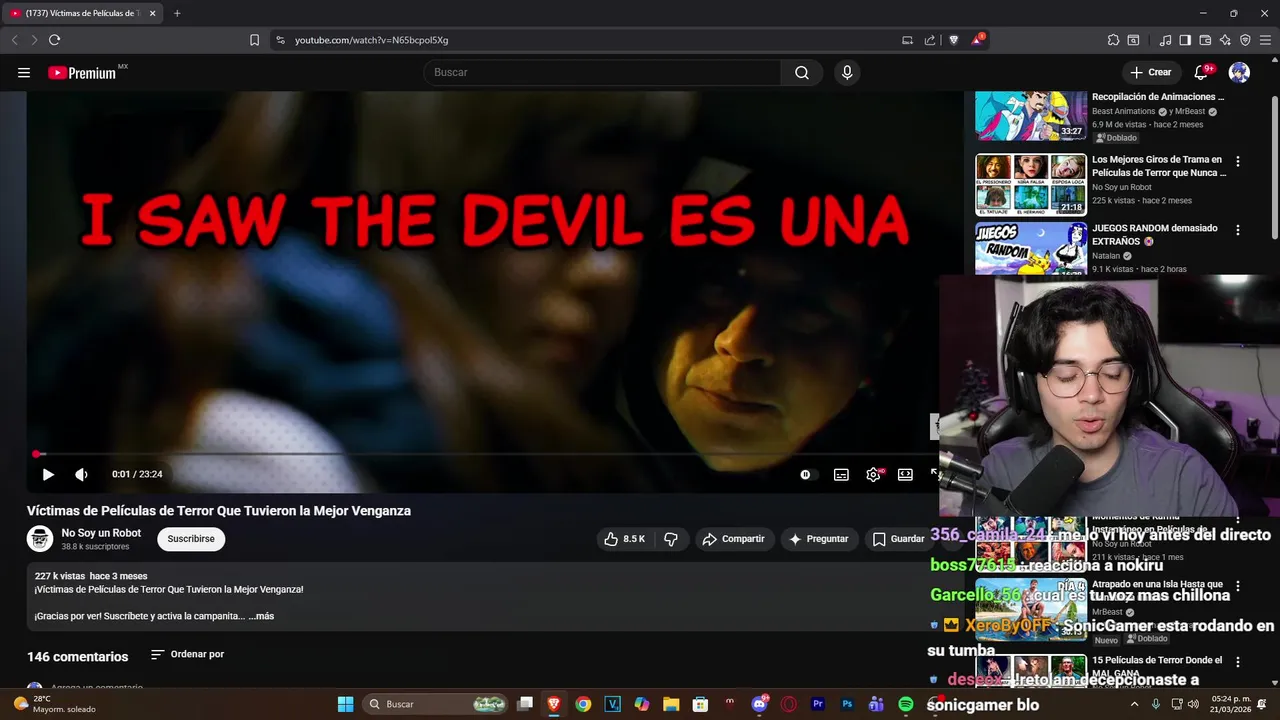Toggle the autoplay switch in the player
Viewport: 1280px width, 720px height.
click(x=807, y=475)
